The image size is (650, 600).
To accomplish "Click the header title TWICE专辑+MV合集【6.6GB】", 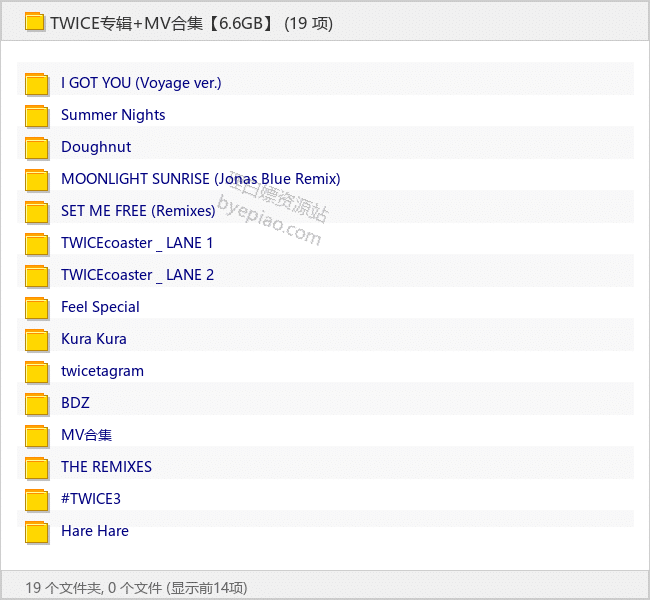I will click(162, 23).
